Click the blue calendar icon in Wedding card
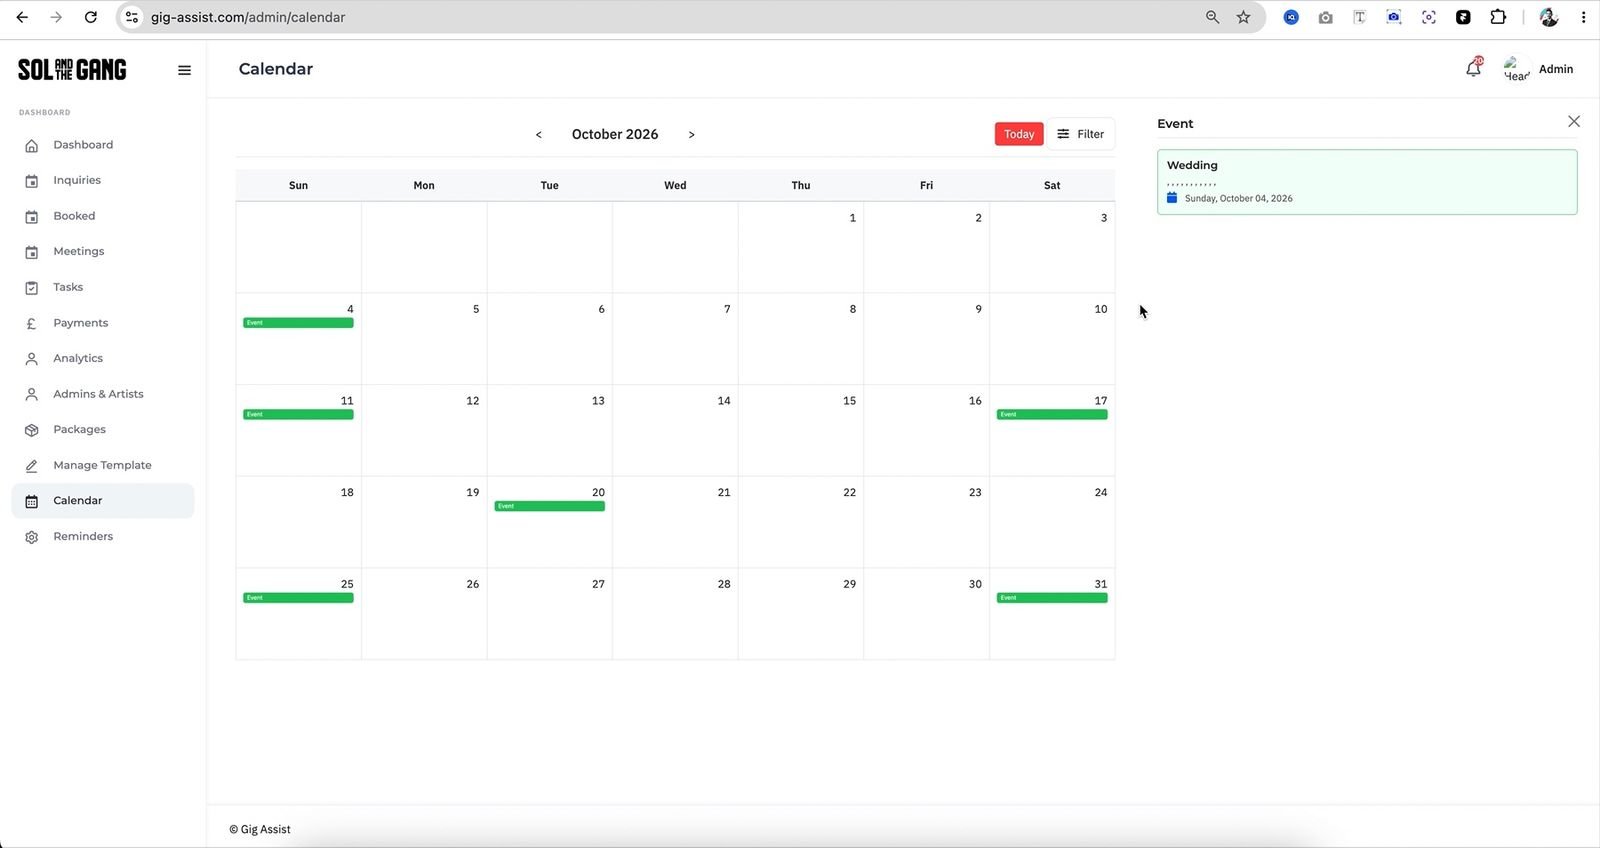1600x848 pixels. 1172,198
